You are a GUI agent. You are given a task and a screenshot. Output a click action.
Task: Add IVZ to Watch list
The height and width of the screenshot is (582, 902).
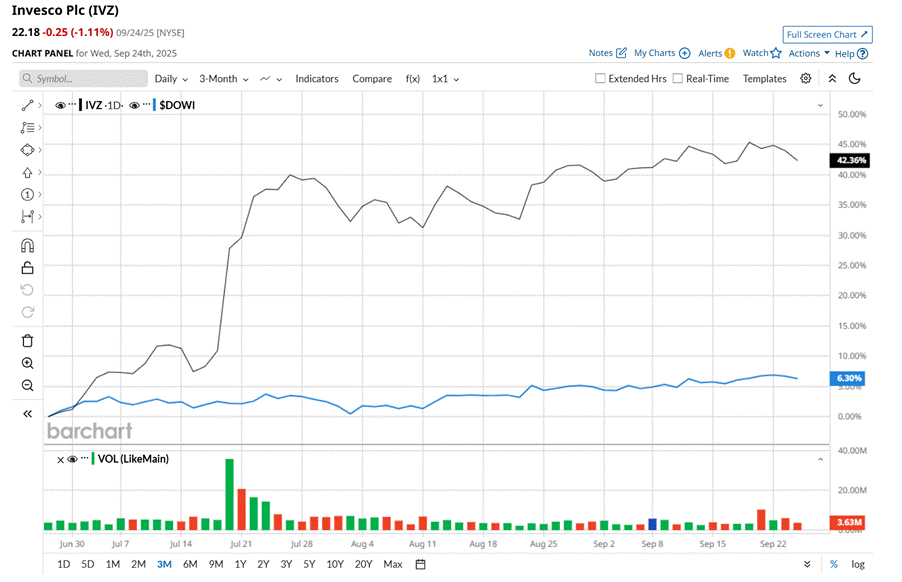[762, 53]
